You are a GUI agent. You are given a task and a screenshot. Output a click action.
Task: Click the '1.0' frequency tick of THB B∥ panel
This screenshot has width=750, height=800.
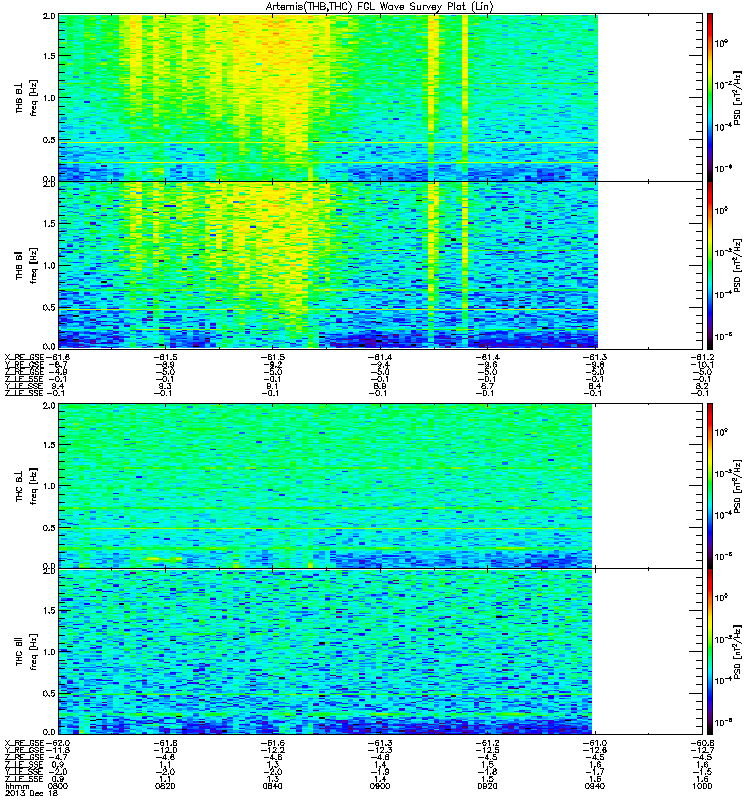coord(49,265)
